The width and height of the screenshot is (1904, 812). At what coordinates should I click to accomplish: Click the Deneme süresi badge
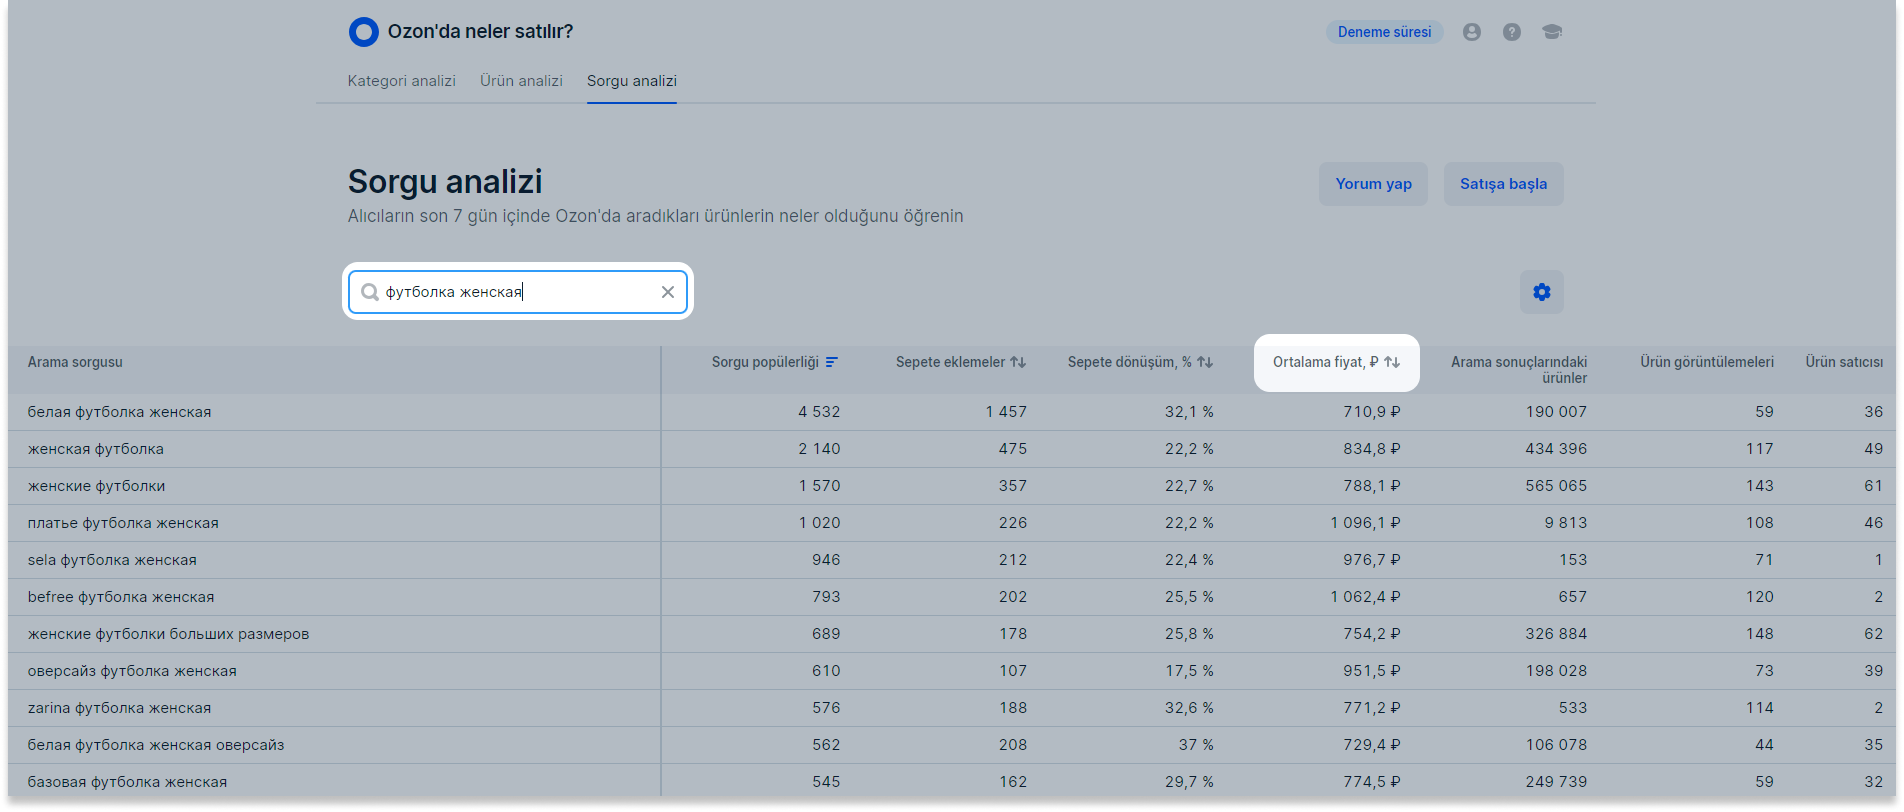coord(1384,32)
